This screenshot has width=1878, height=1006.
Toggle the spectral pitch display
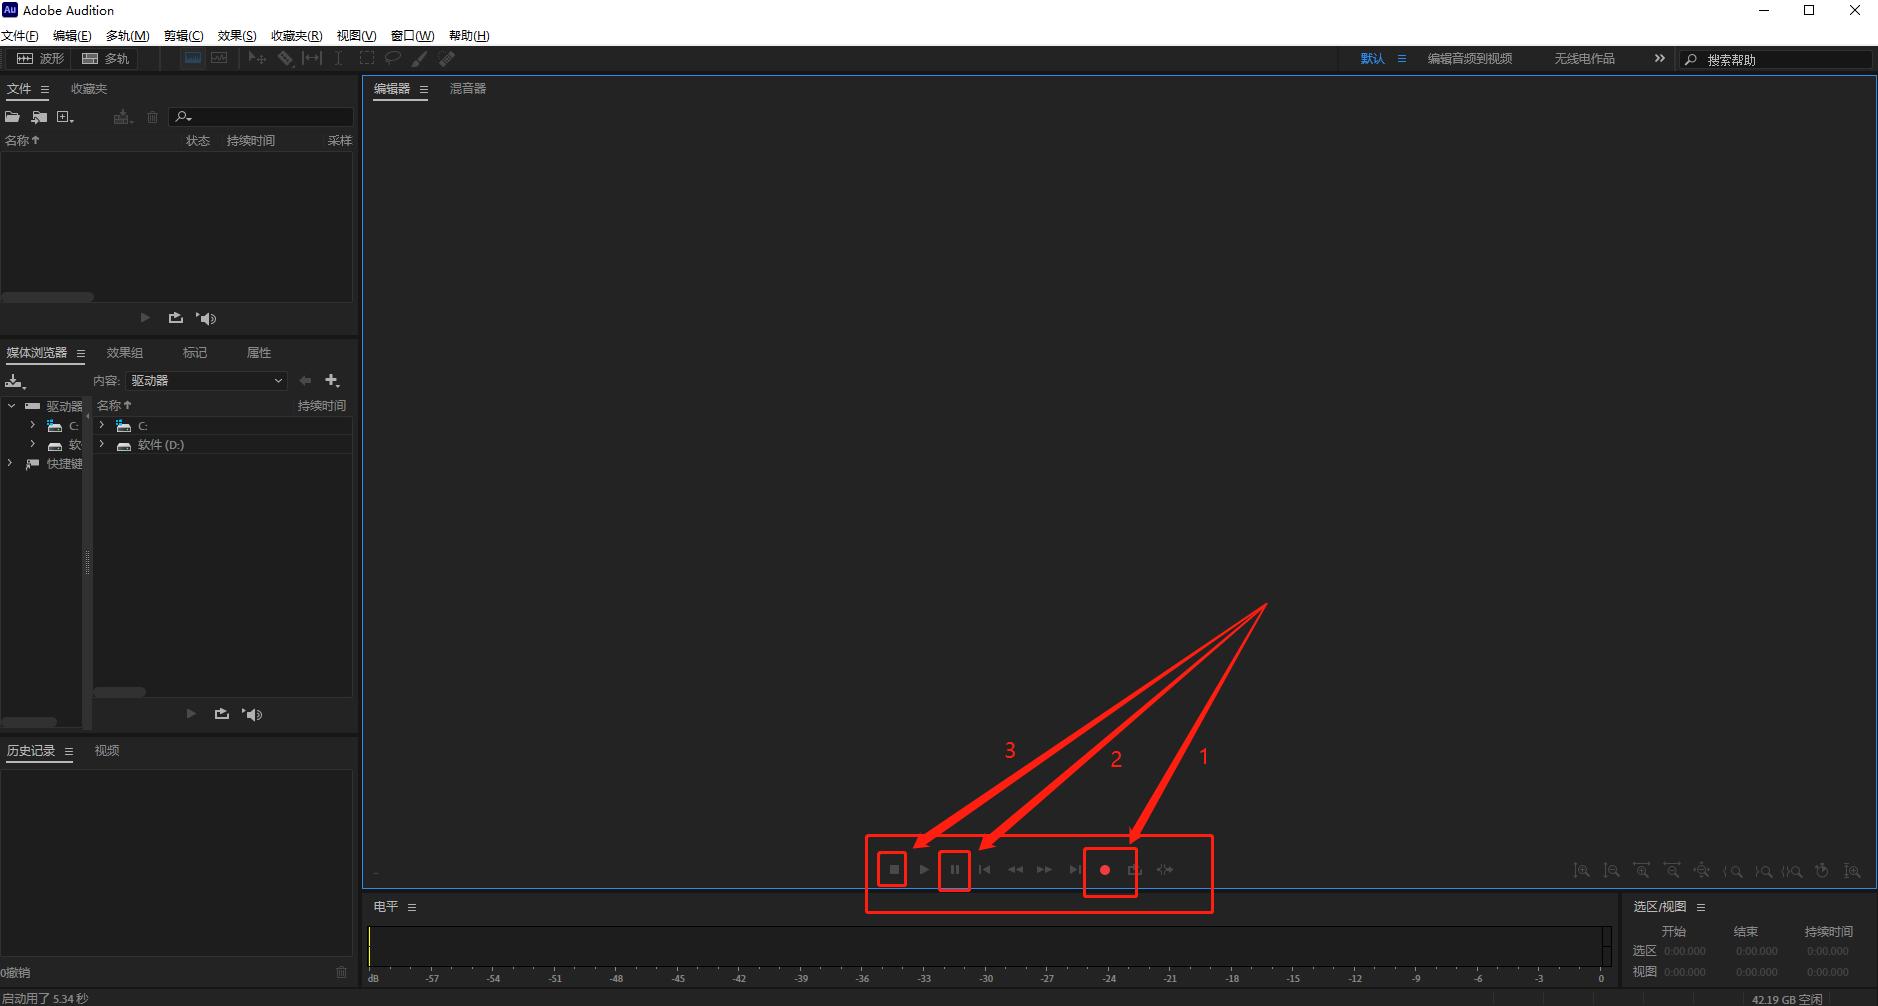click(x=219, y=59)
